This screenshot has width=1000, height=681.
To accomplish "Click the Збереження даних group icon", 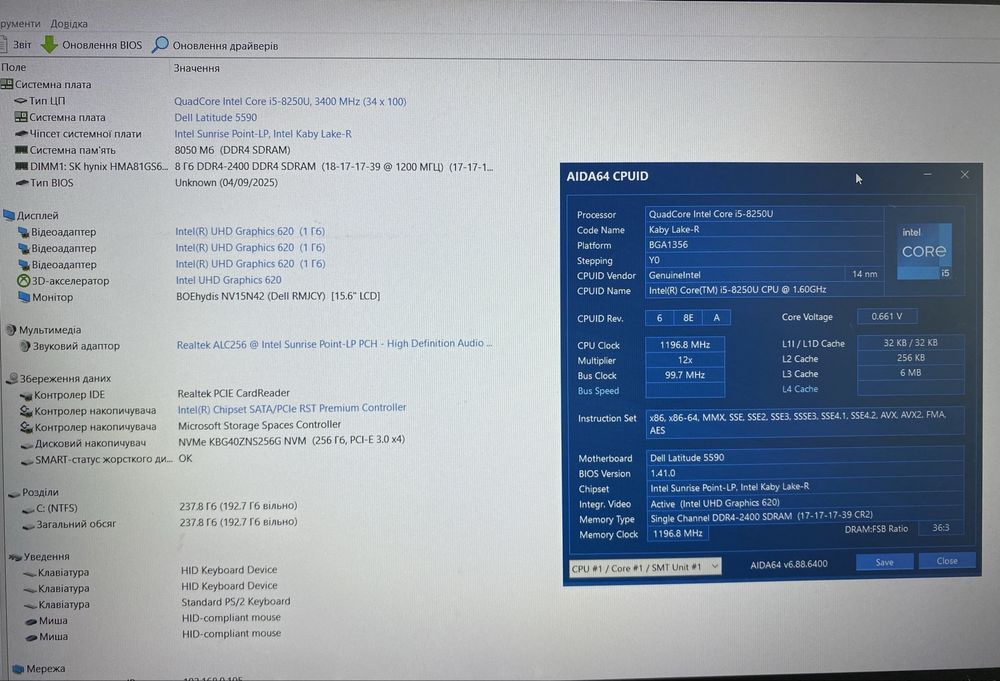I will (11, 378).
